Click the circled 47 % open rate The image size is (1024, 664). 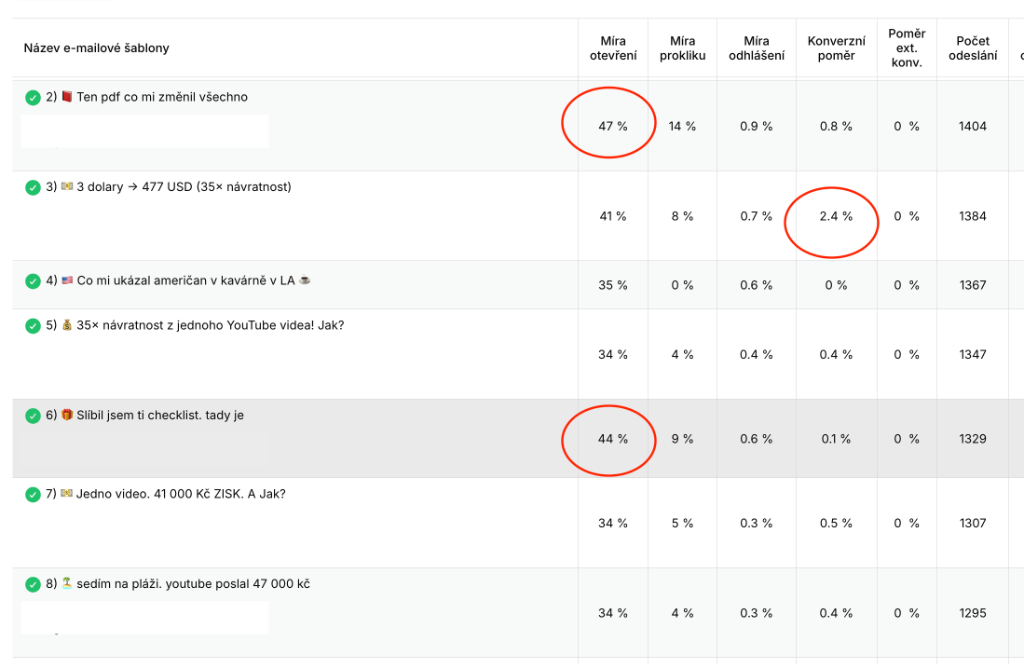613,126
